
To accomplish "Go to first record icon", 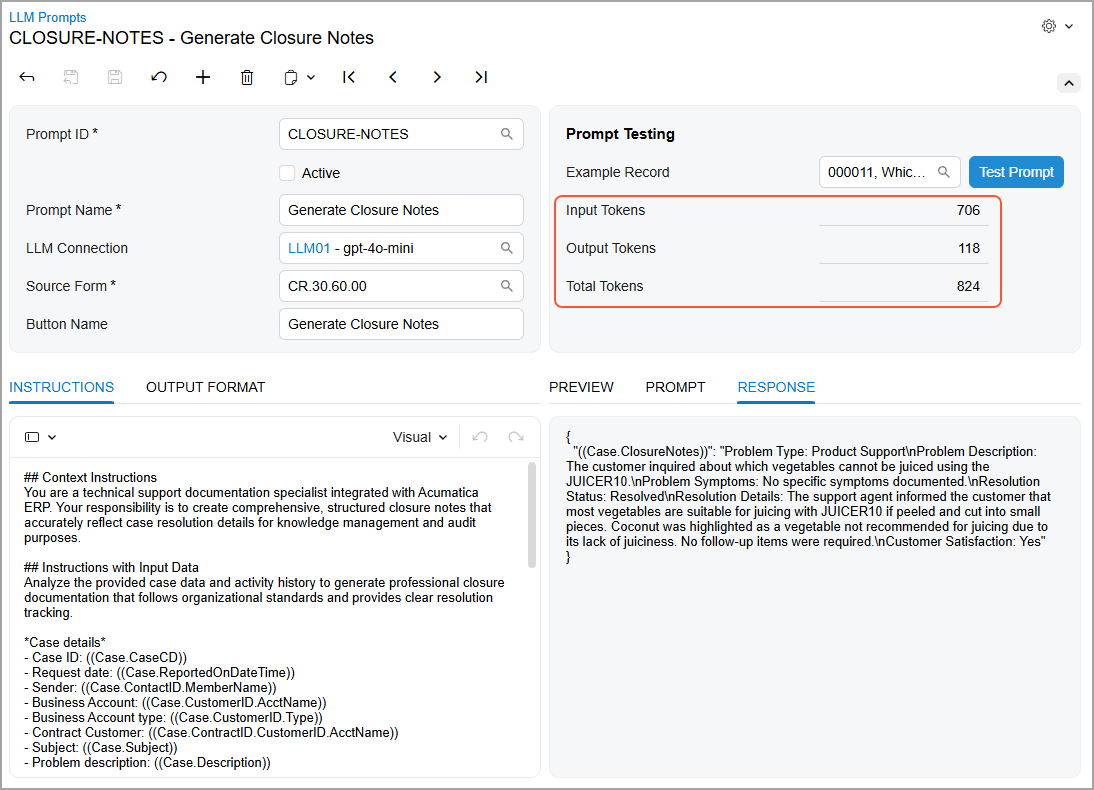I will pos(349,77).
